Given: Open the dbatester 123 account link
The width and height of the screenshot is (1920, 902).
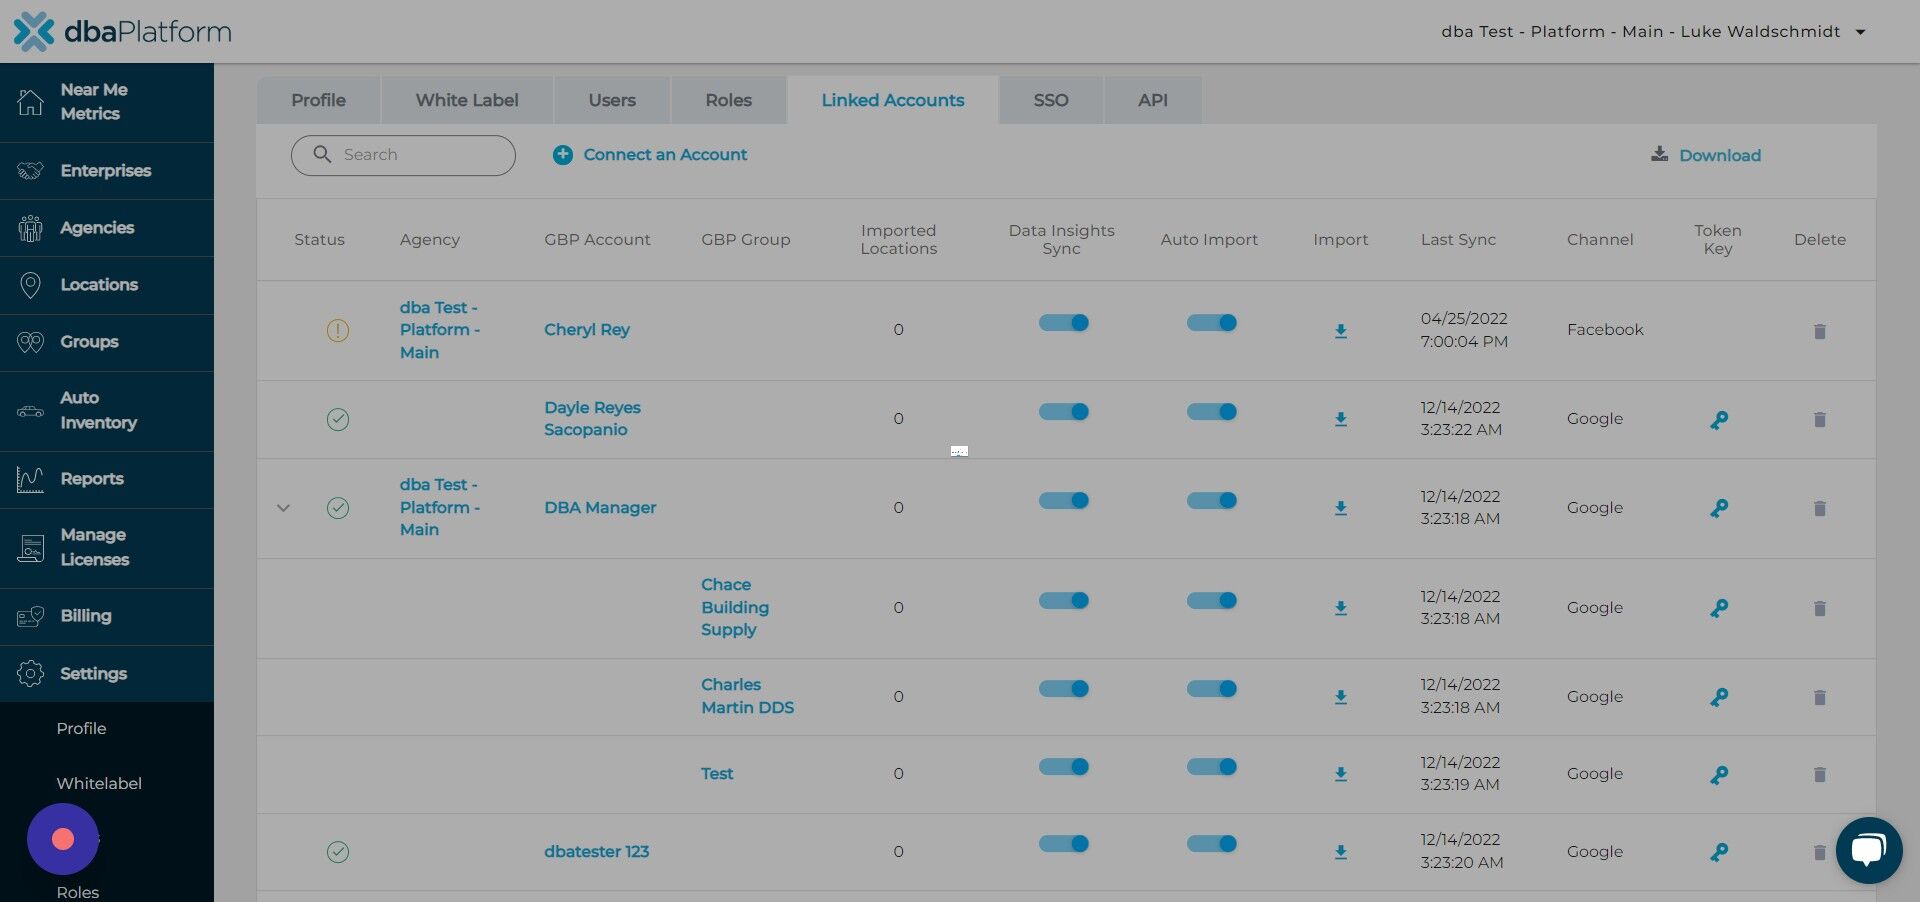Looking at the screenshot, I should pyautogui.click(x=597, y=852).
